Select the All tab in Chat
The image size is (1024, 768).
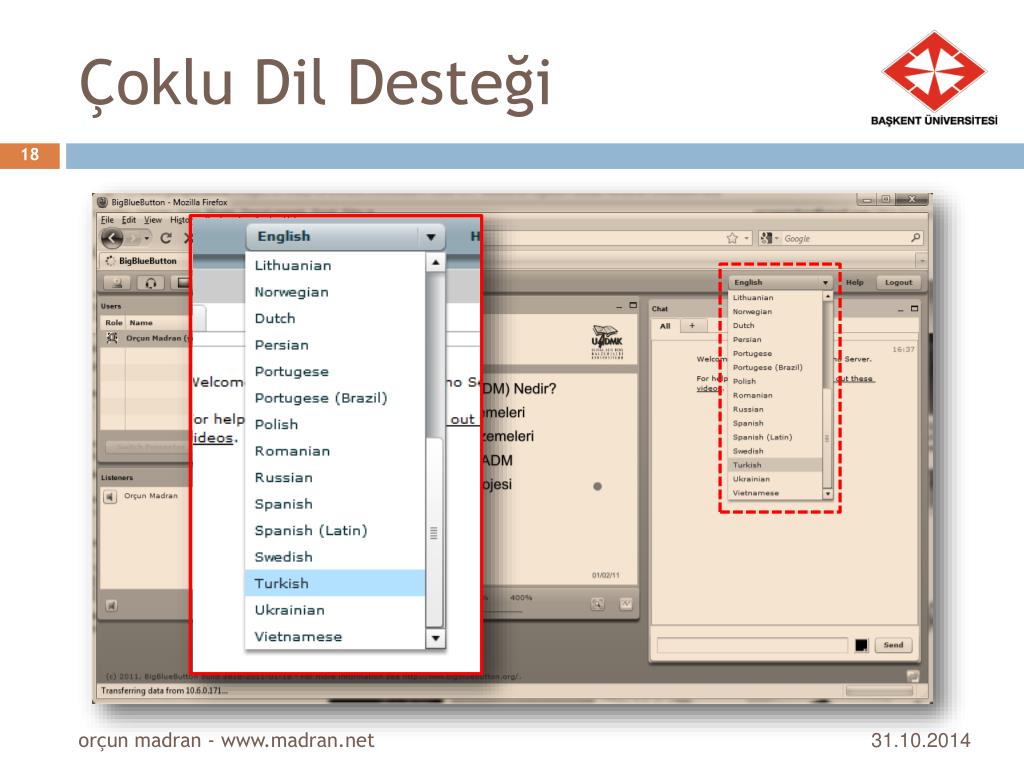click(665, 326)
